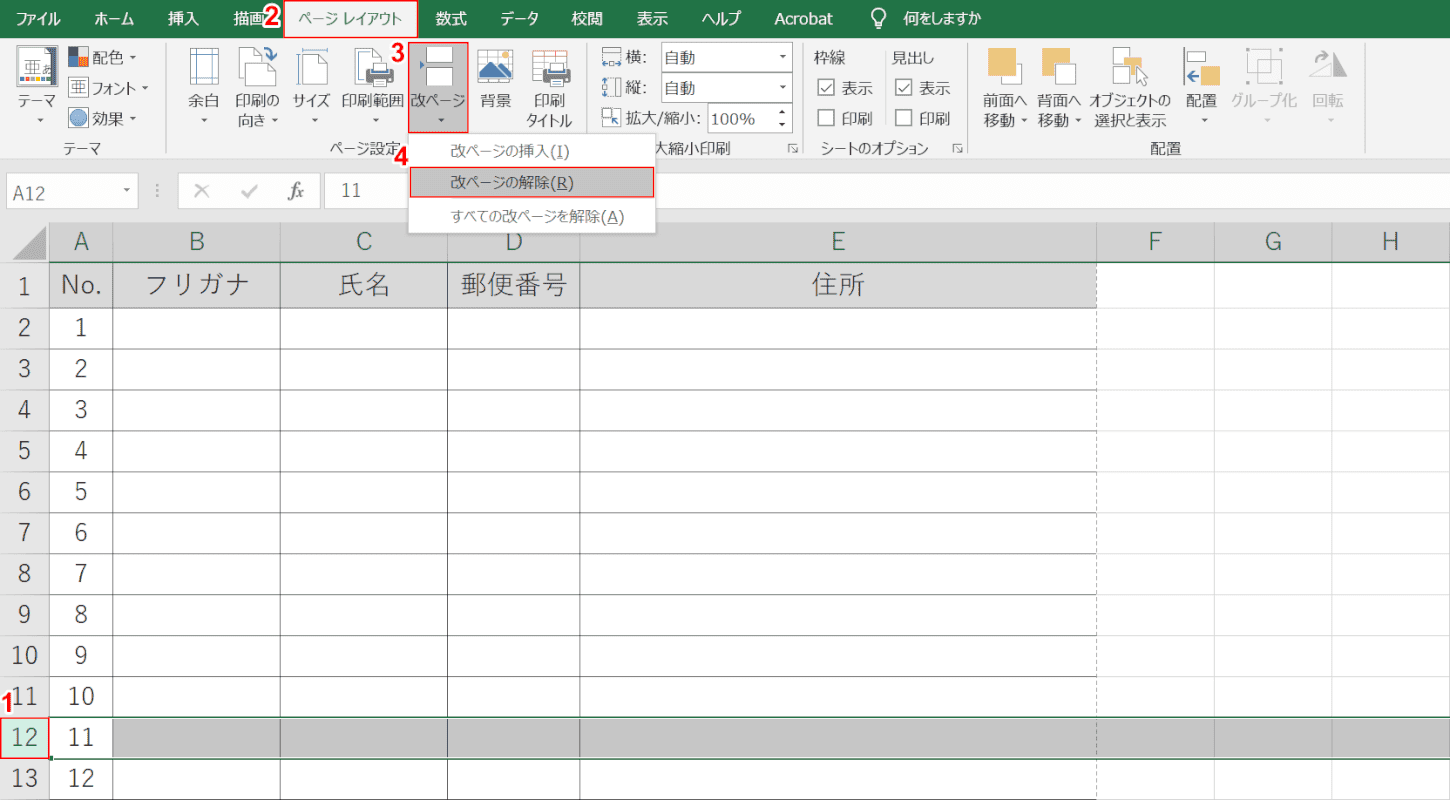Click the 改ページ (Breaks) button
Image resolution: width=1450 pixels, height=800 pixels.
coord(438,86)
